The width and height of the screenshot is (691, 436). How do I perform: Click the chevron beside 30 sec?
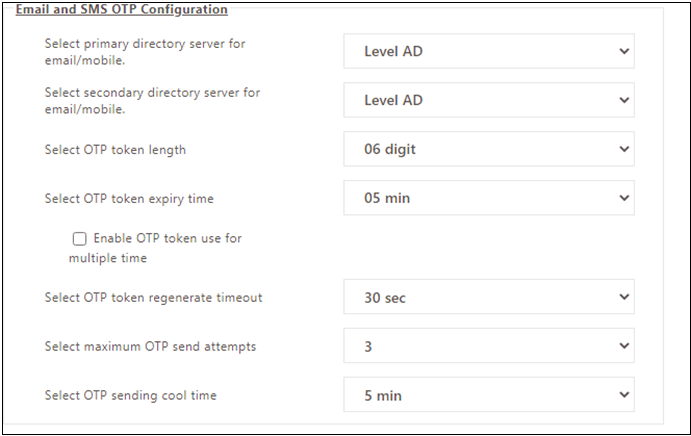[x=624, y=297]
